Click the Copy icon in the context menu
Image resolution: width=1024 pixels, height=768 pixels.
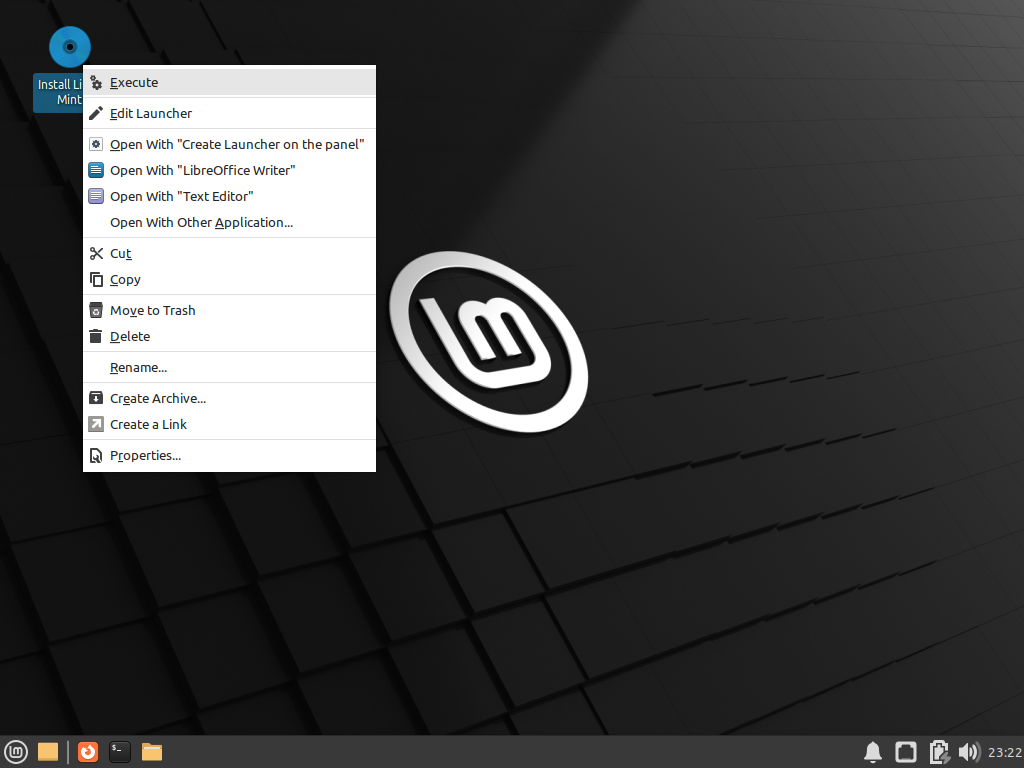(x=96, y=280)
